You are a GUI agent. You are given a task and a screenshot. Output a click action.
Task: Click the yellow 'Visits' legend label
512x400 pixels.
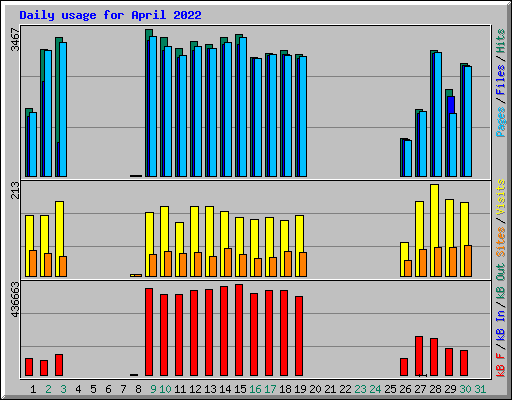pyautogui.click(x=501, y=197)
